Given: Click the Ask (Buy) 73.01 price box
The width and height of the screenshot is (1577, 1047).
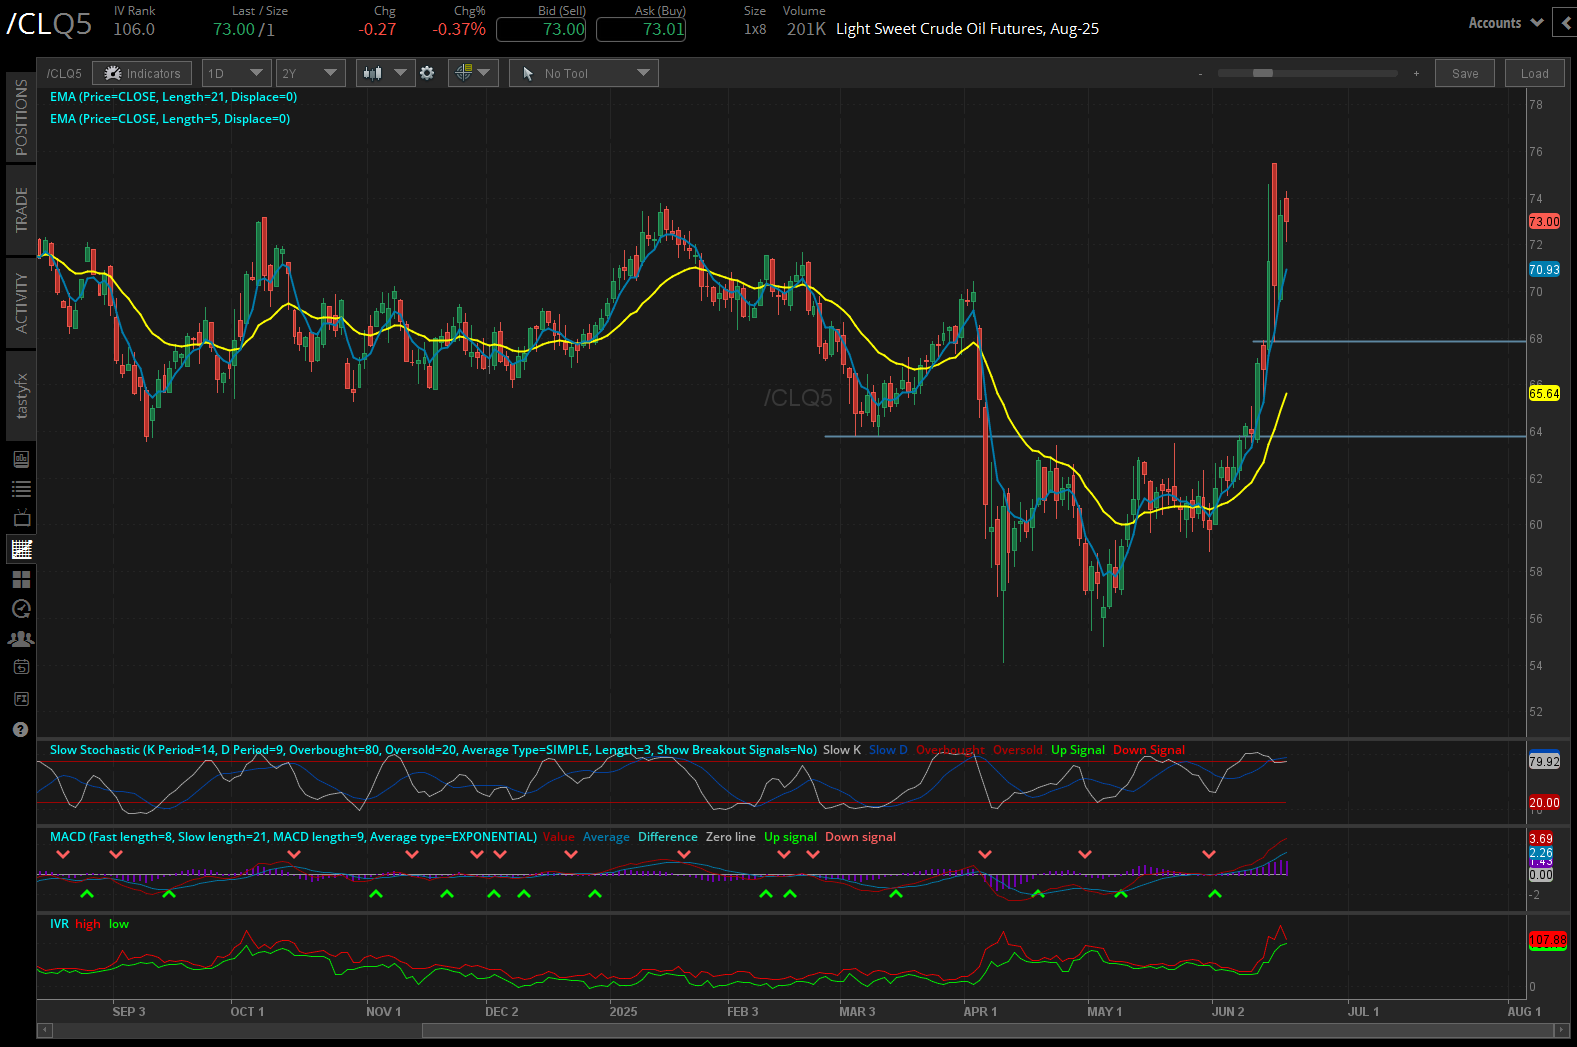Looking at the screenshot, I should click(641, 29).
